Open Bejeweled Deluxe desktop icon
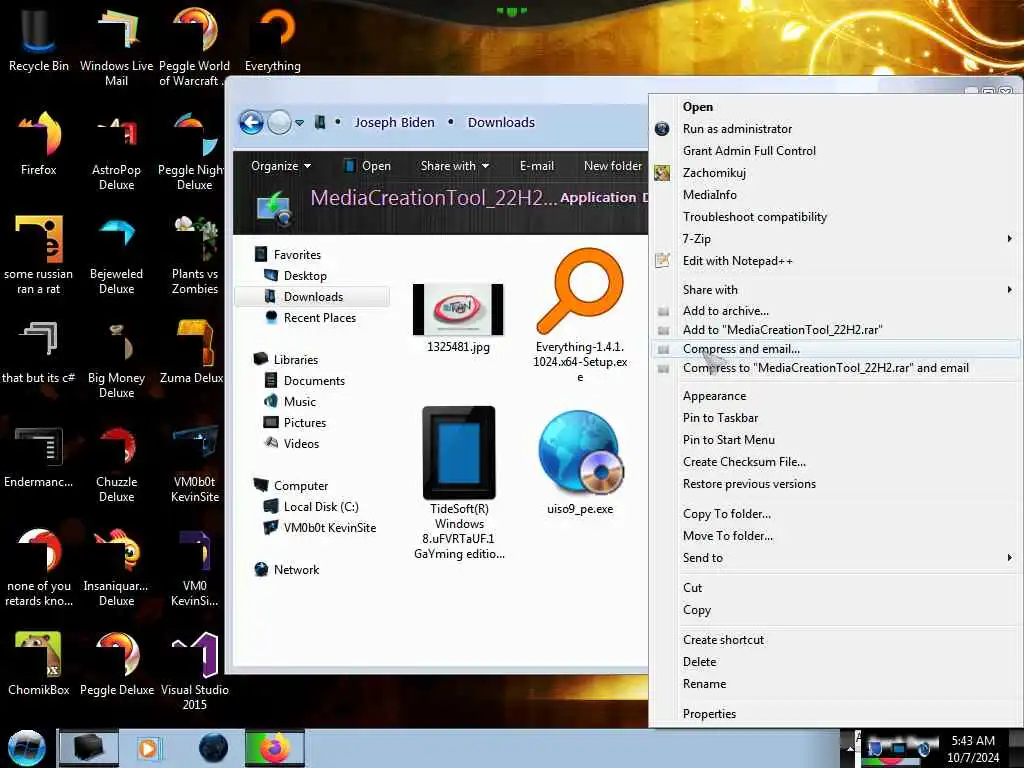The width and height of the screenshot is (1024, 768). (116, 256)
